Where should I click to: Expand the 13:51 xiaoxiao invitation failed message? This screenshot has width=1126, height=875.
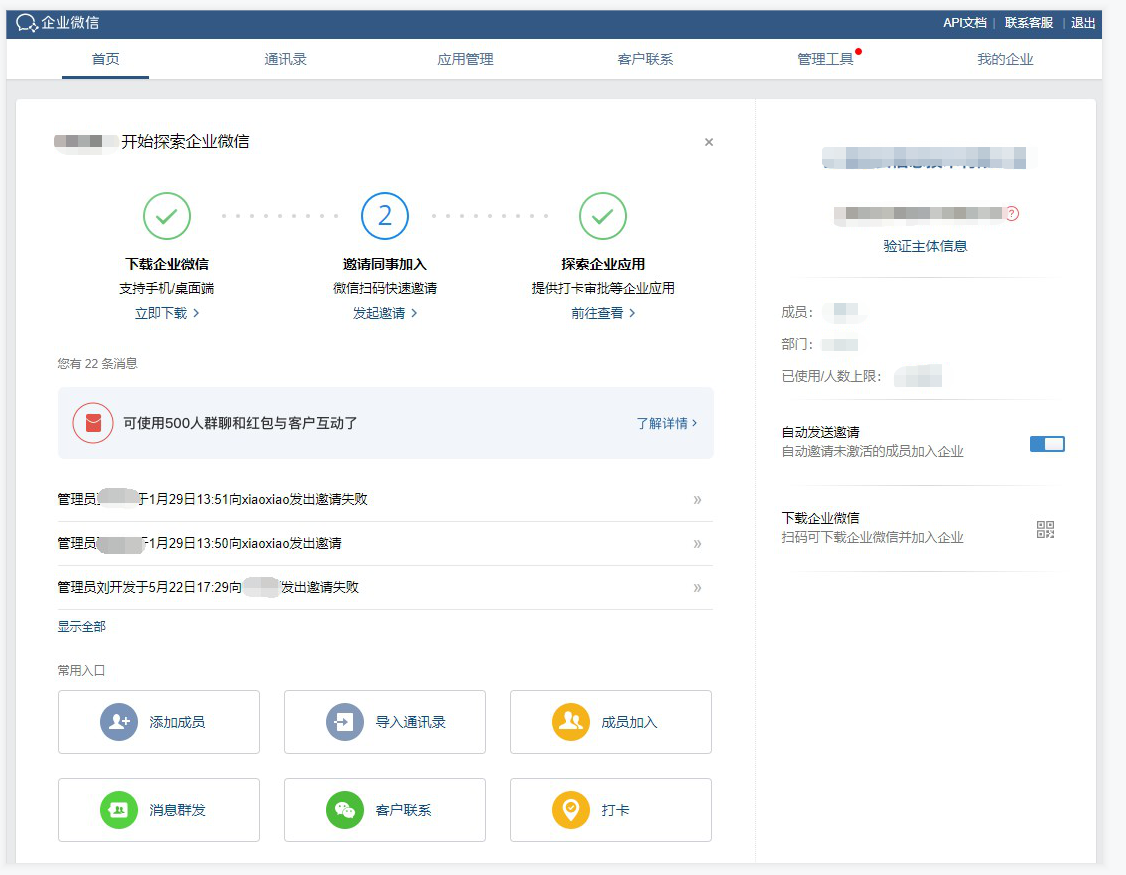point(697,500)
